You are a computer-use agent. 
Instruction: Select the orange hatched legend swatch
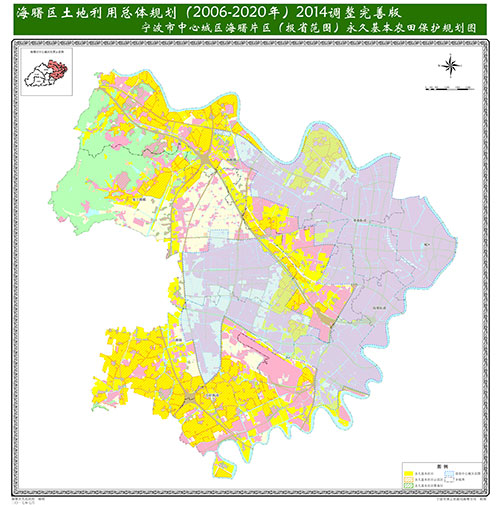408,480
